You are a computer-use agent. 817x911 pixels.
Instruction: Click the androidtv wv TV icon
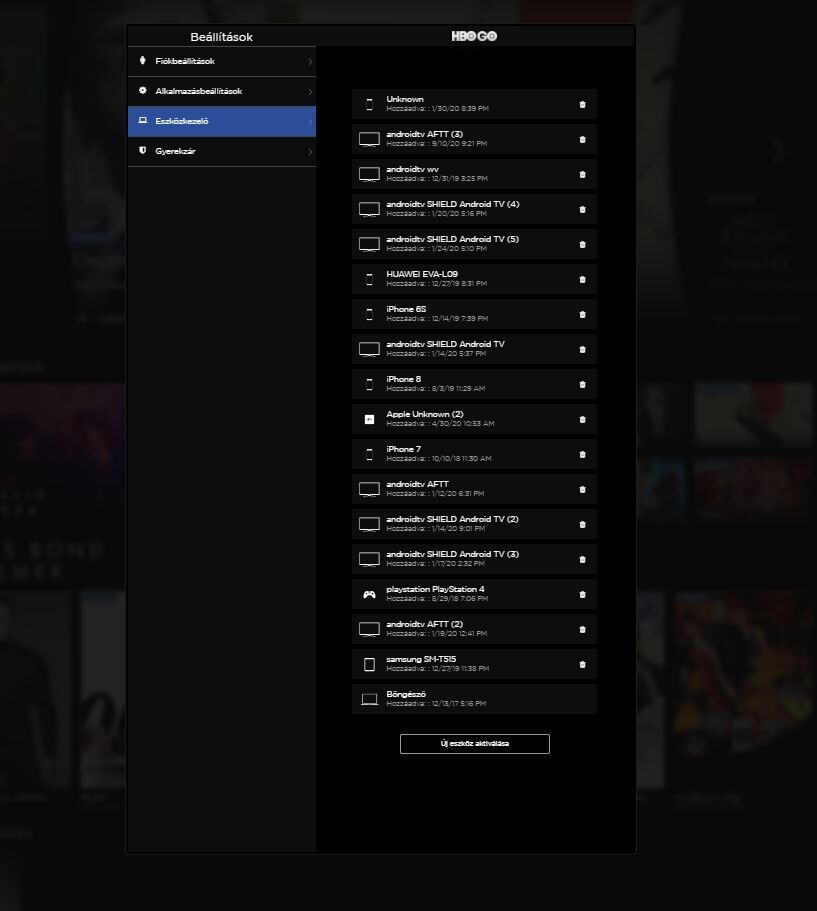click(369, 174)
